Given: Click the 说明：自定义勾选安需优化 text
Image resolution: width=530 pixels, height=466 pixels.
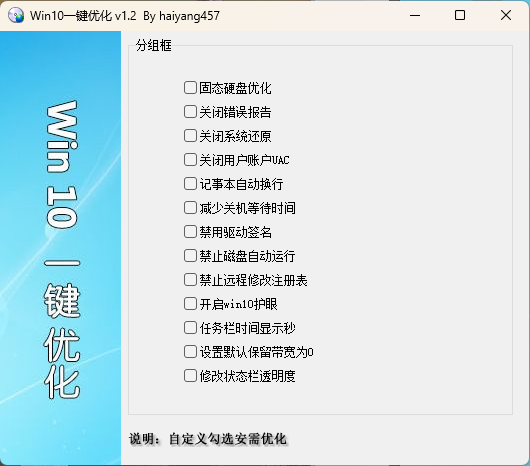Looking at the screenshot, I should (x=208, y=439).
